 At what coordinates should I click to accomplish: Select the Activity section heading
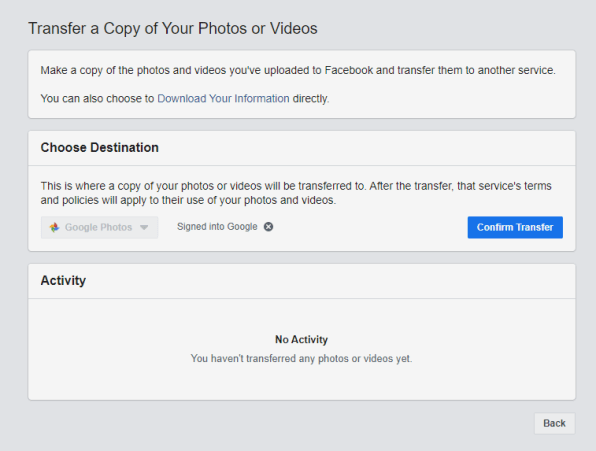coord(63,280)
